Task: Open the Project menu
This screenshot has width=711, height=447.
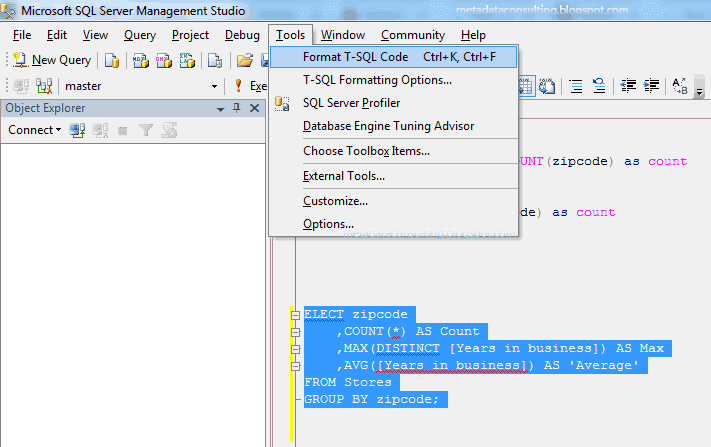Action: [190, 35]
